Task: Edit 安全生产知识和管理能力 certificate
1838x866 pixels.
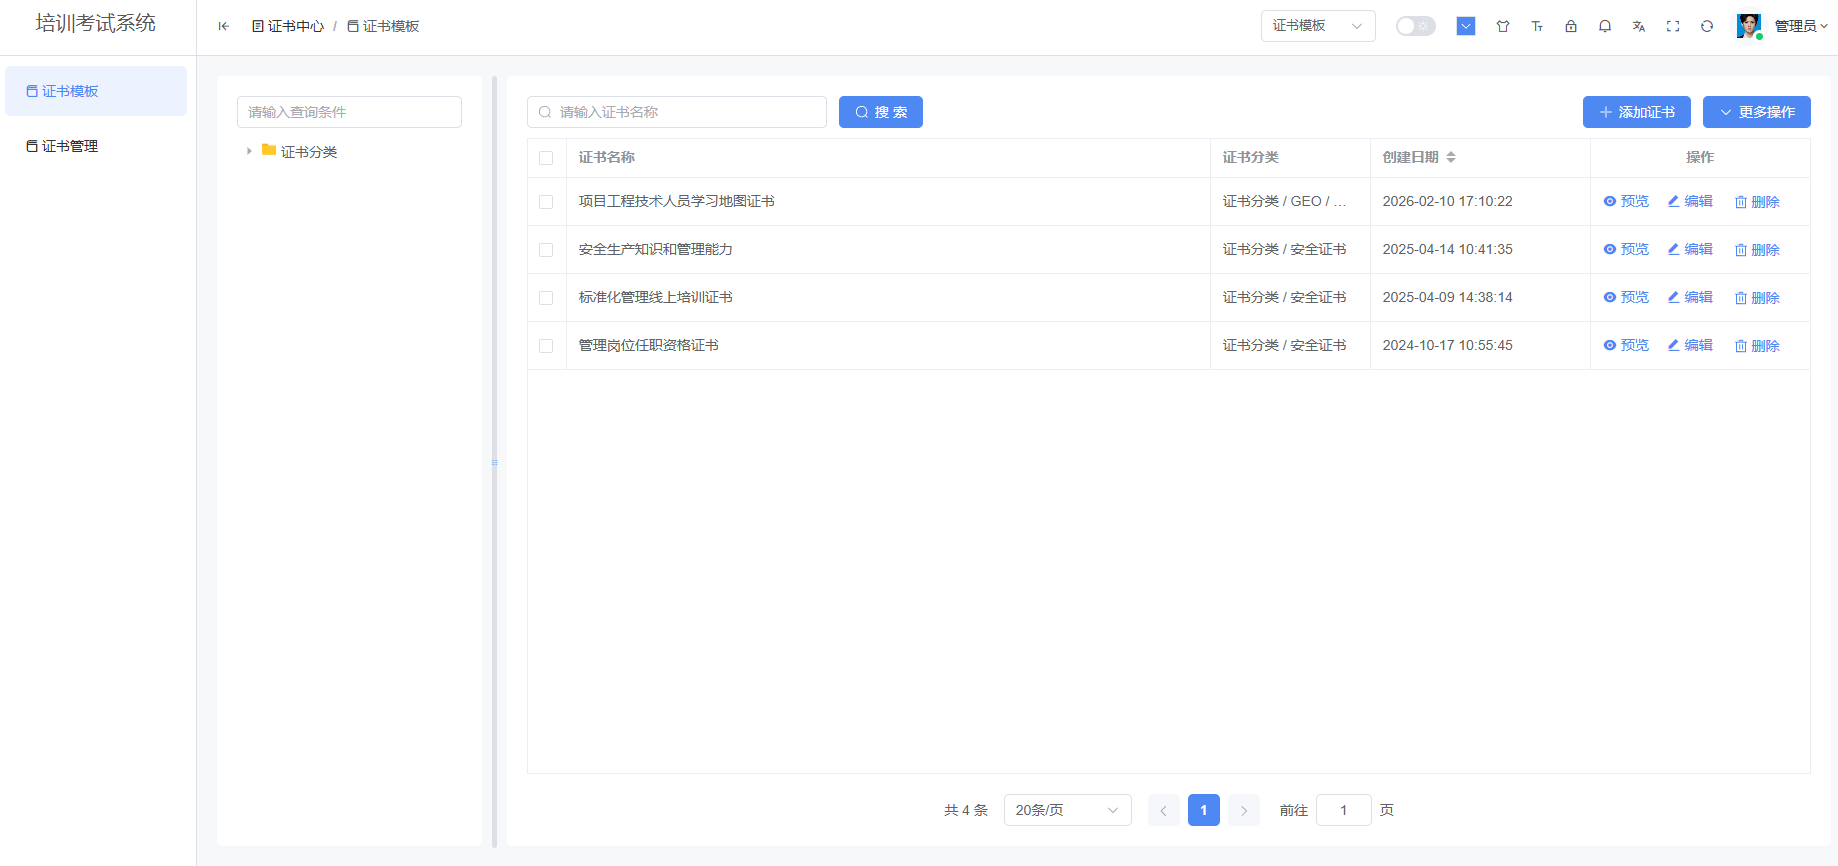Action: [1690, 249]
